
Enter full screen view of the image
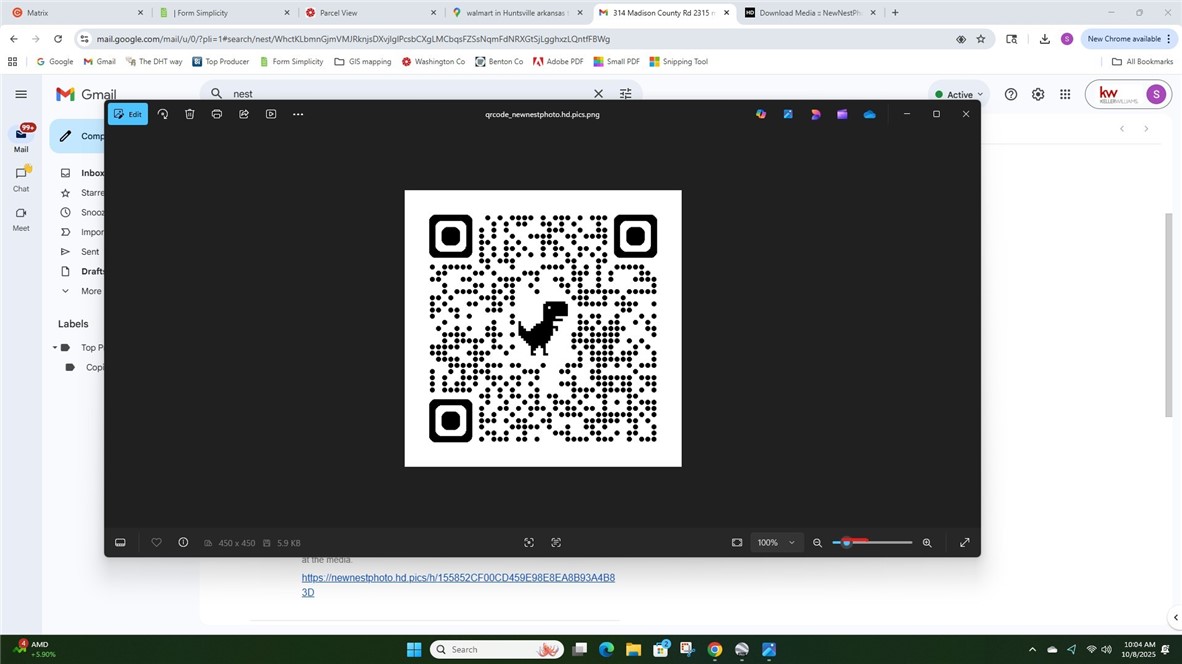pos(964,542)
